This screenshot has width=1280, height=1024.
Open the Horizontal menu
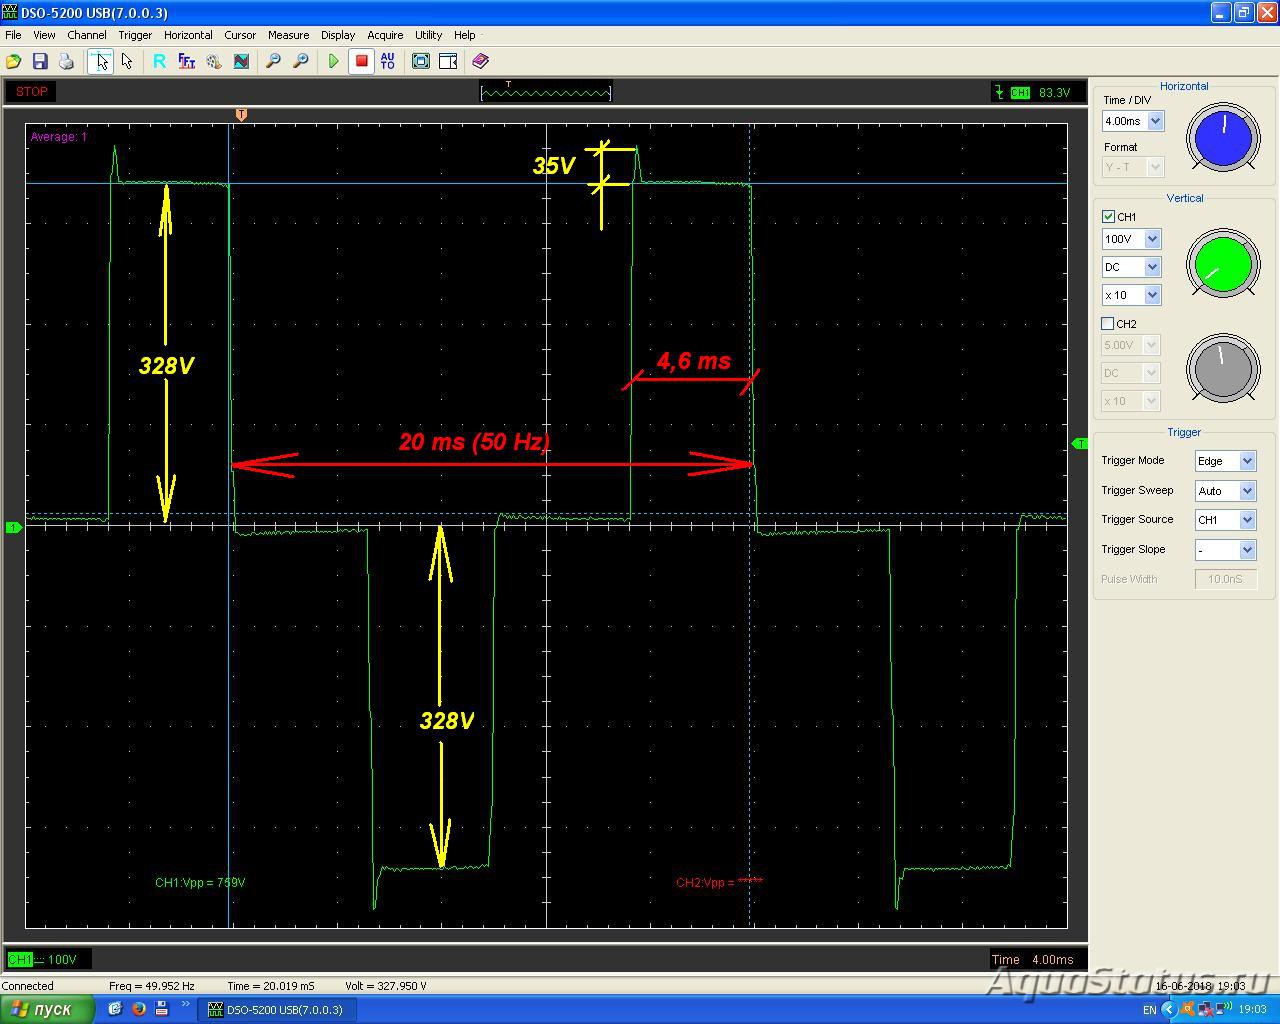coord(188,35)
